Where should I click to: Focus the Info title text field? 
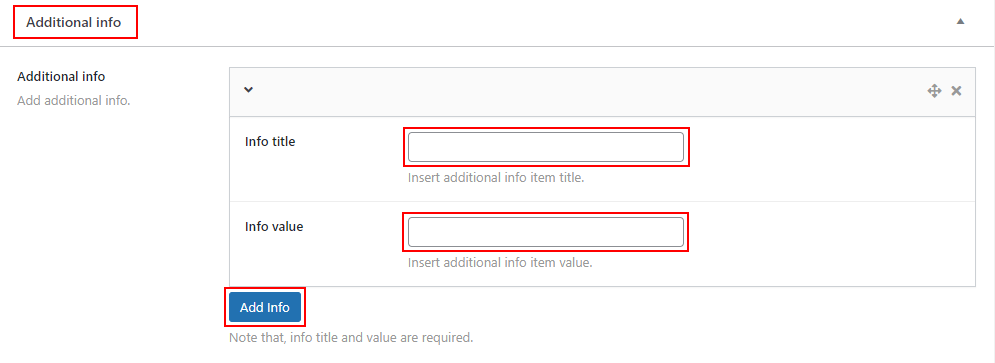[546, 147]
